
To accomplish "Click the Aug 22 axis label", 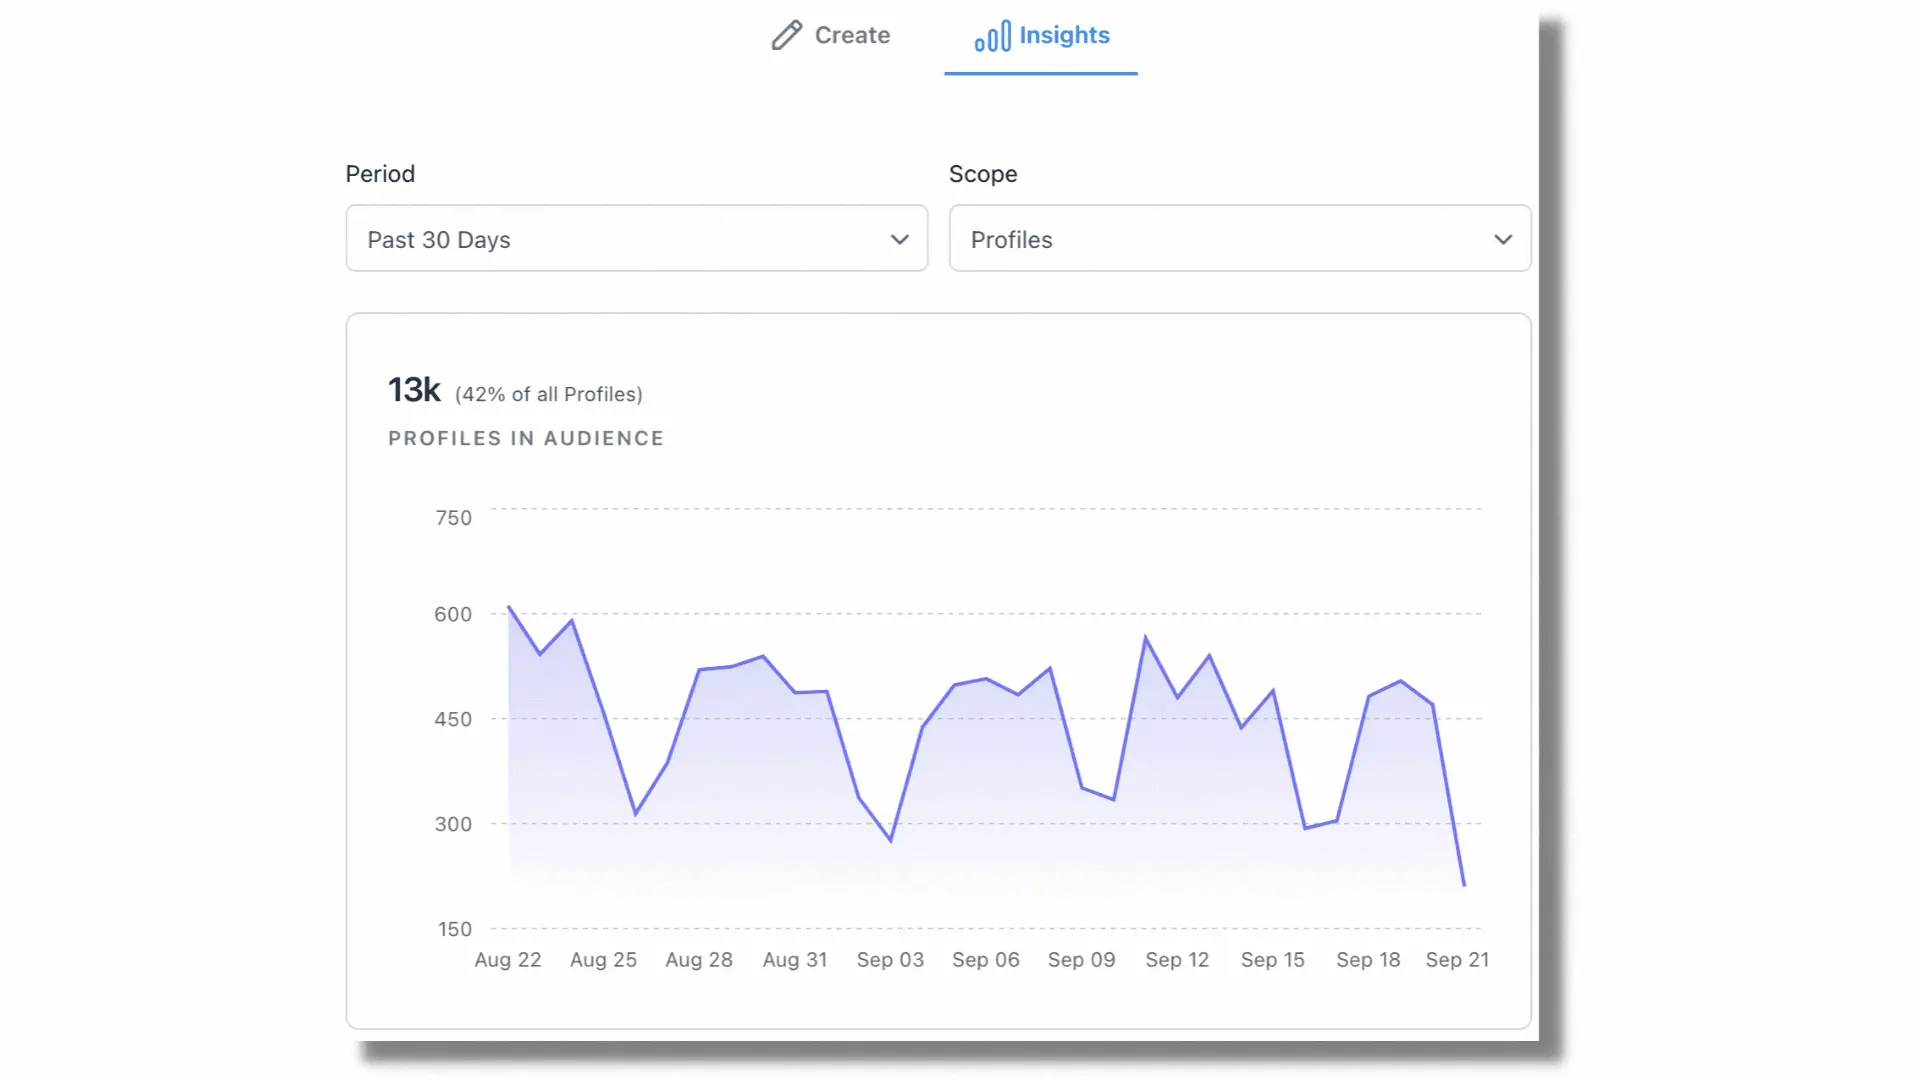I will [507, 960].
